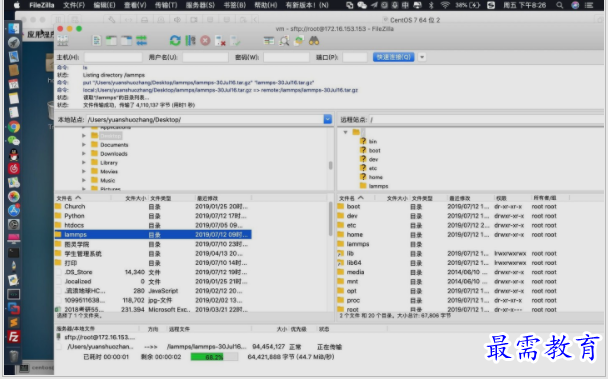The width and height of the screenshot is (608, 379).
Task: Toggle message log display icon
Action: [97, 41]
